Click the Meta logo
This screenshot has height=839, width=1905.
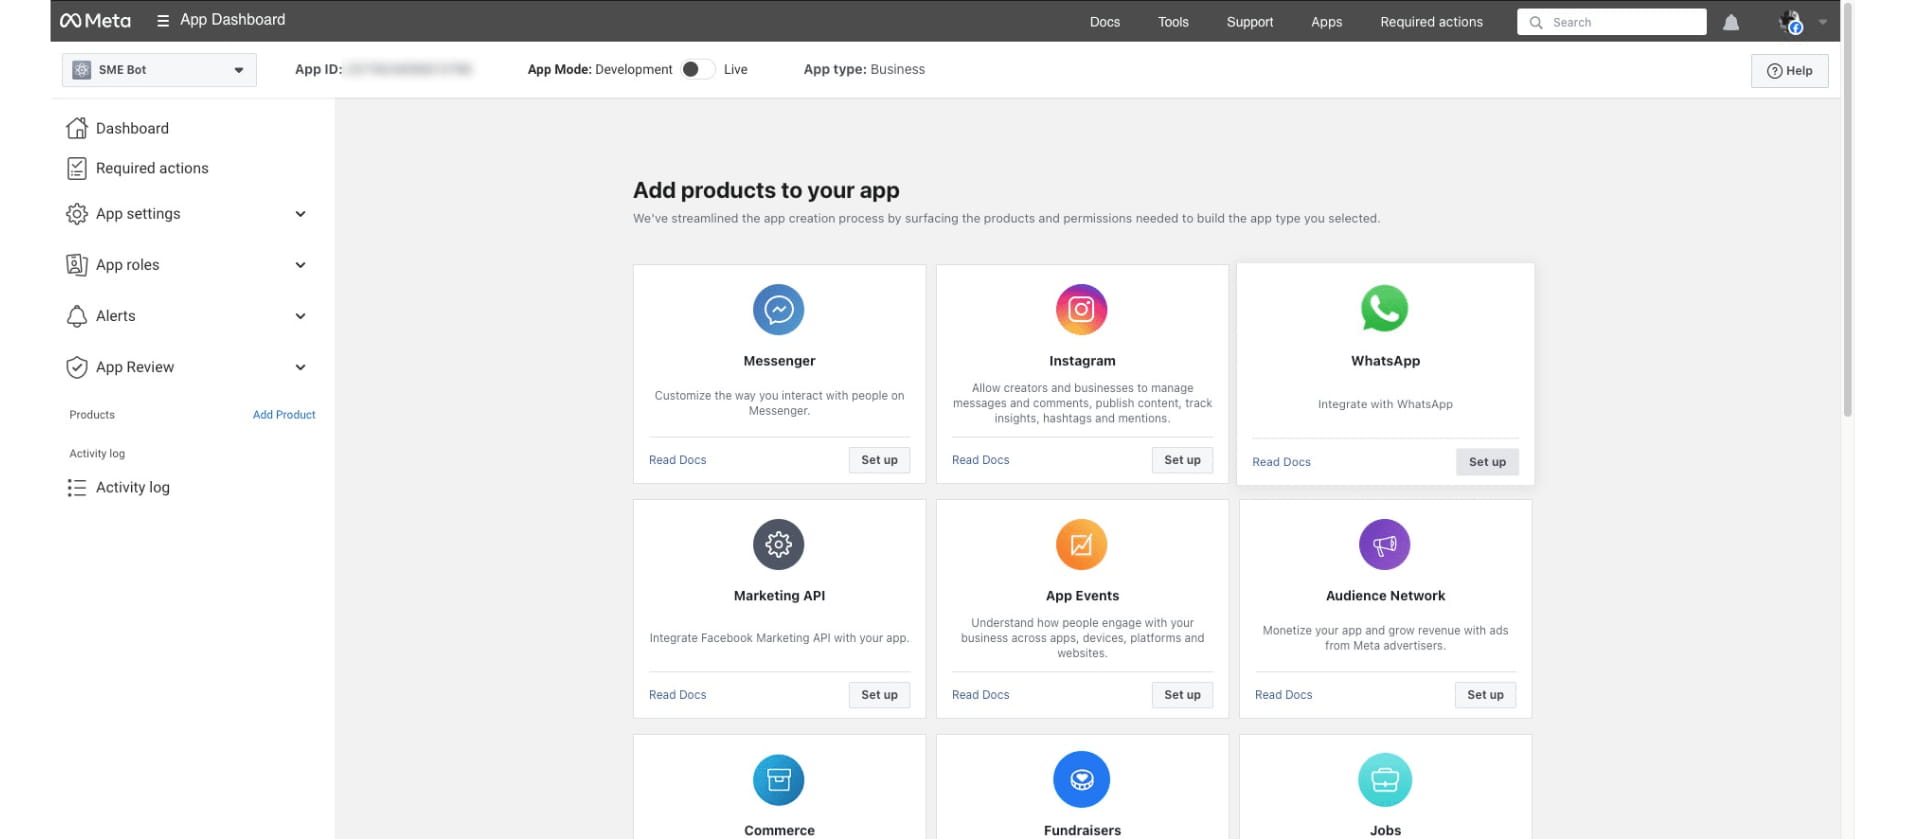(x=95, y=21)
